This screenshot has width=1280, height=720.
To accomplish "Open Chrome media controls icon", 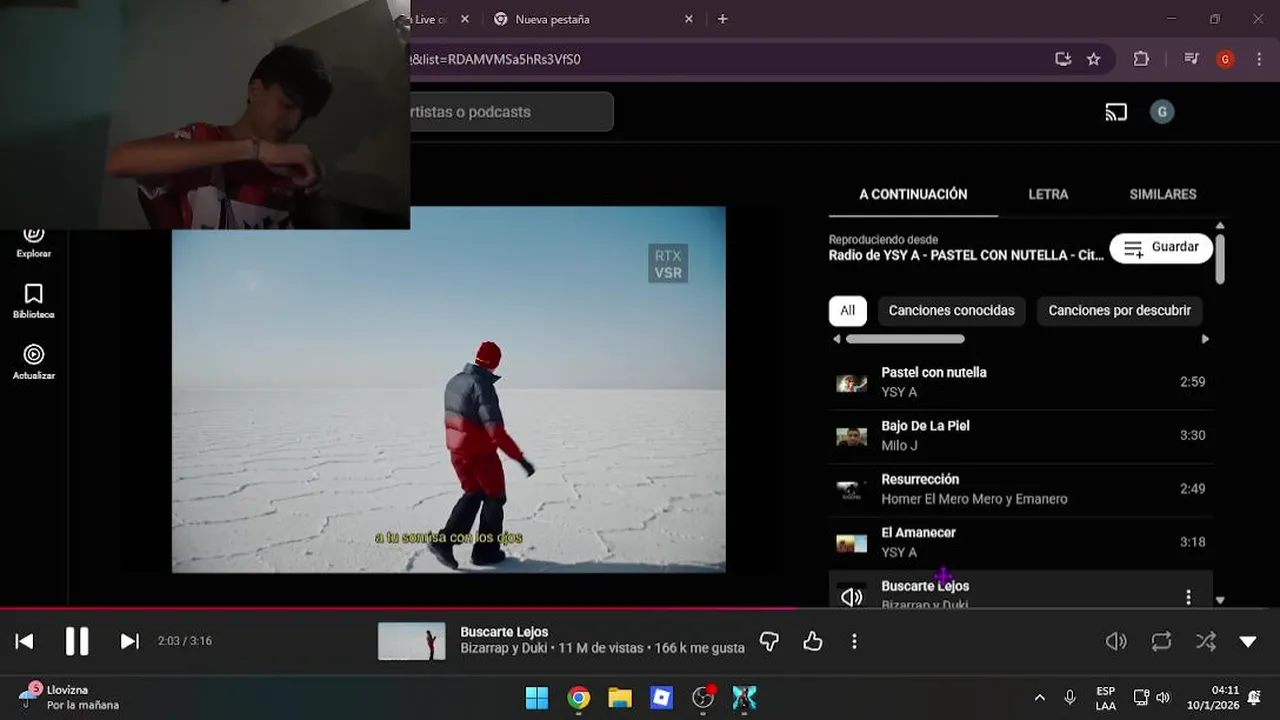I will tap(1191, 59).
